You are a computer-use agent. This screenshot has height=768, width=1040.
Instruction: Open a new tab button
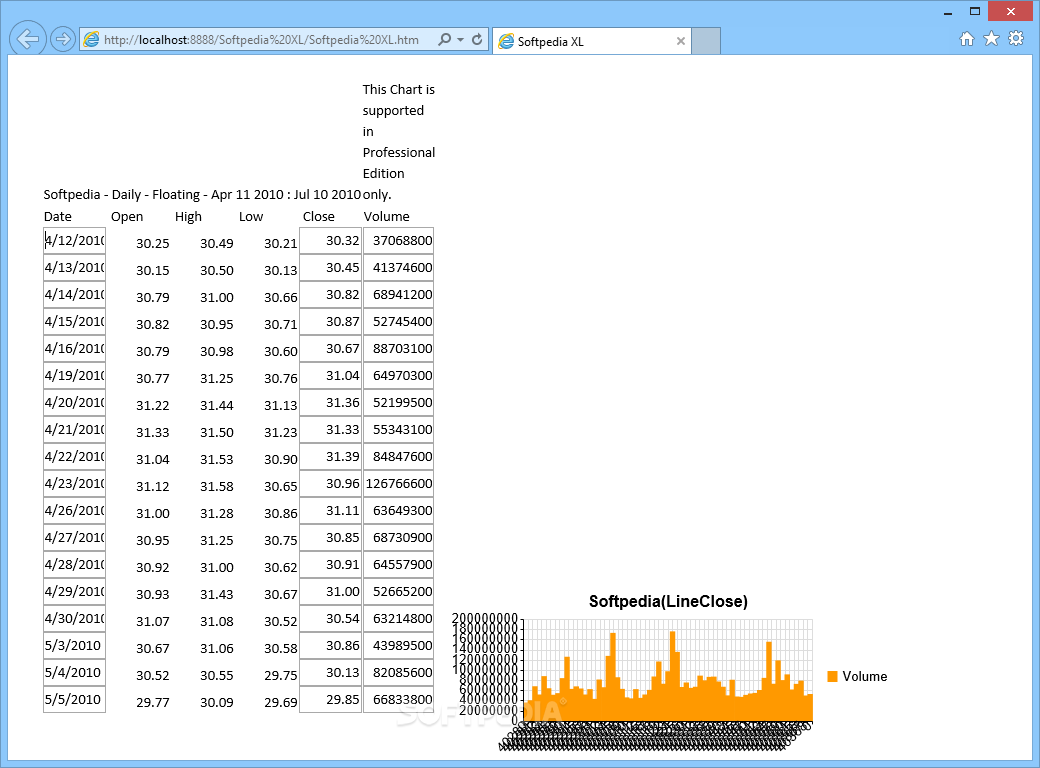click(x=706, y=41)
